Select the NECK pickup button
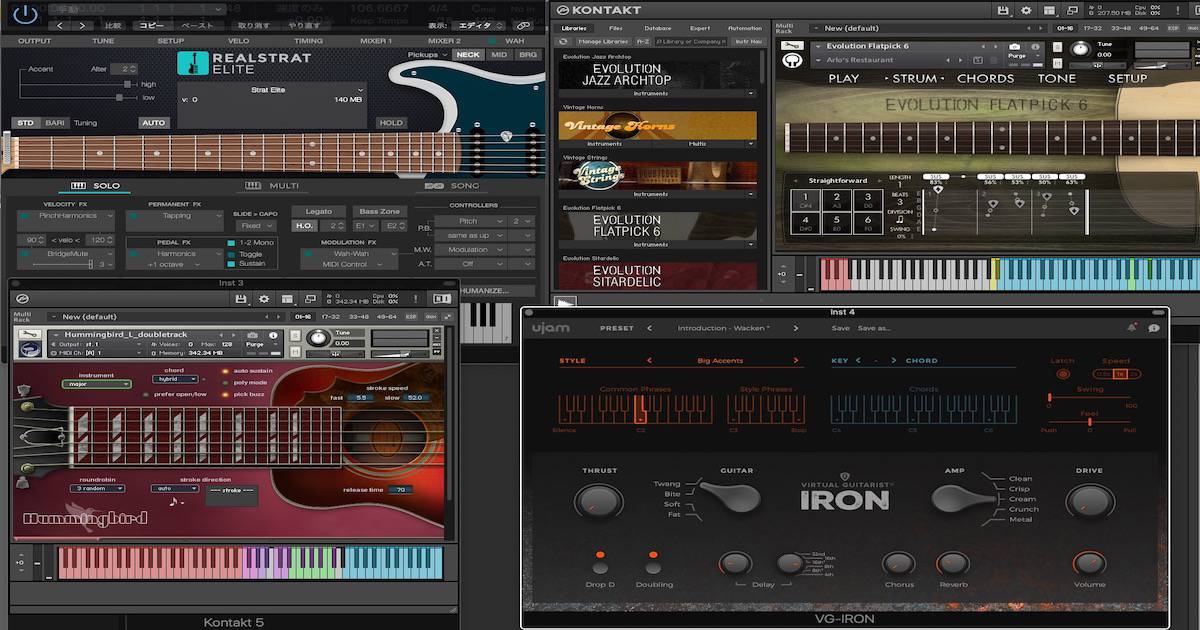1200x630 pixels. [468, 55]
